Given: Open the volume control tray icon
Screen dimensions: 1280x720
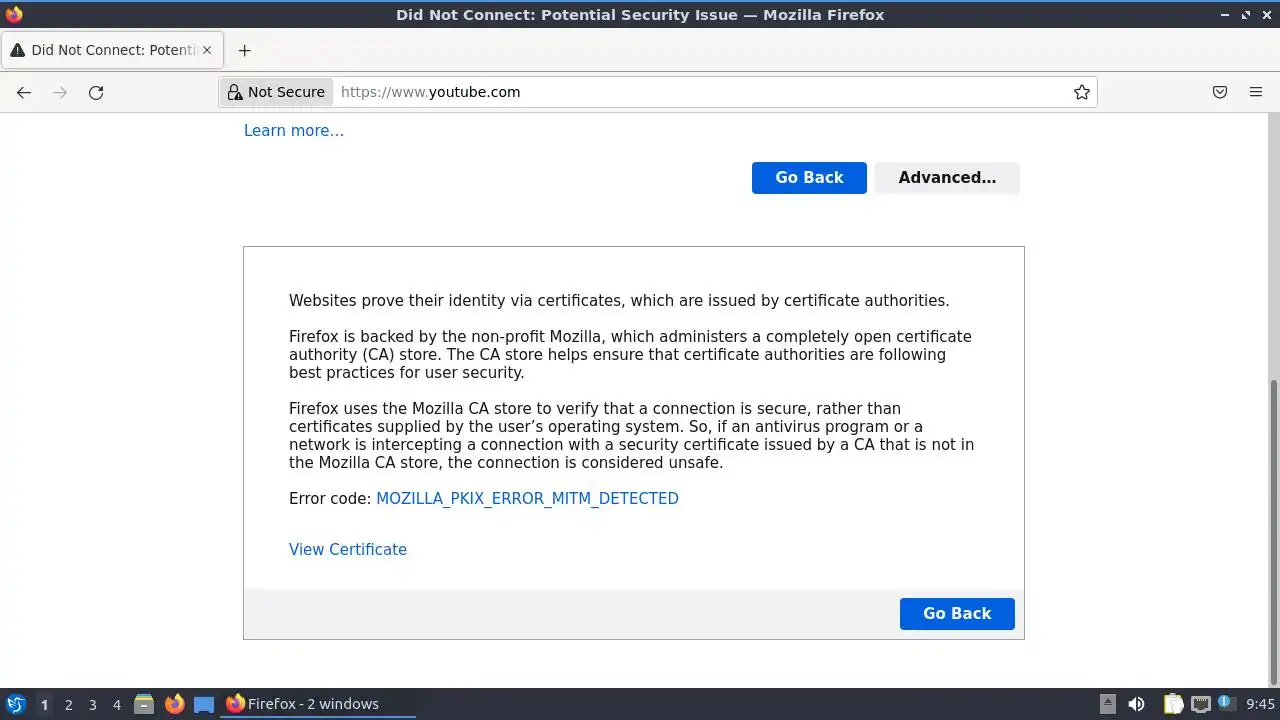Looking at the screenshot, I should (x=1136, y=704).
